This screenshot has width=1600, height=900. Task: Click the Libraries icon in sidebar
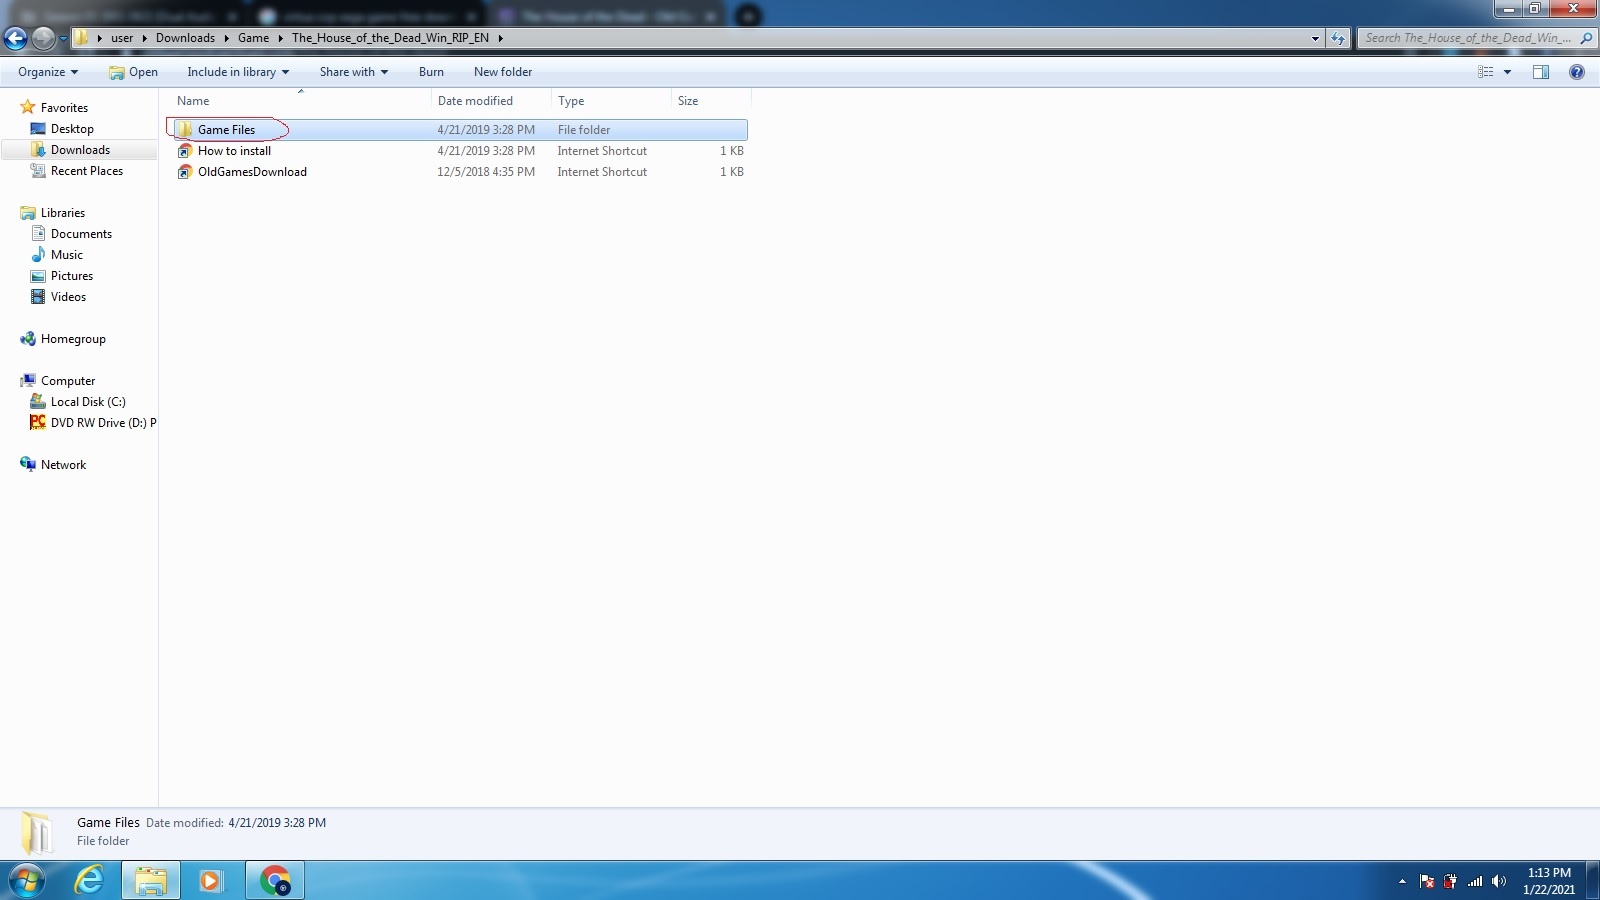pos(28,213)
